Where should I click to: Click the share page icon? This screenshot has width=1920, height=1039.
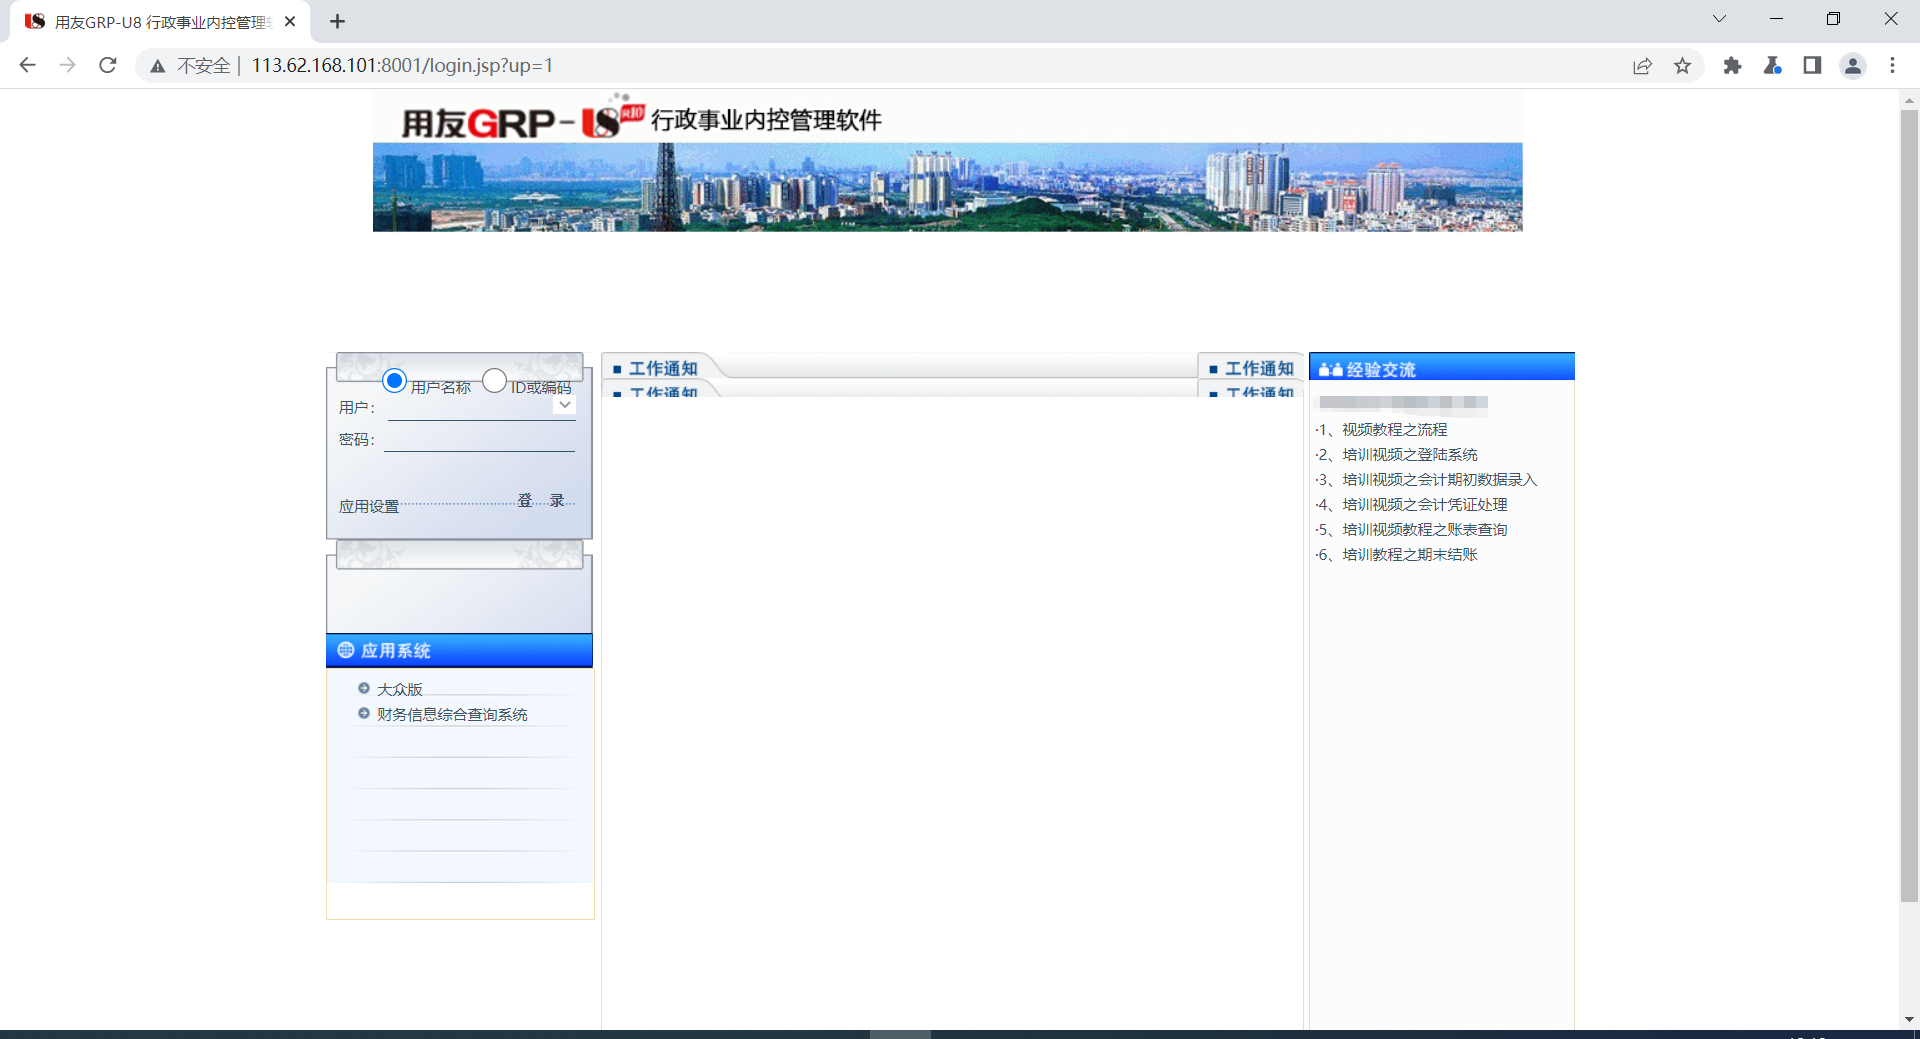tap(1642, 65)
